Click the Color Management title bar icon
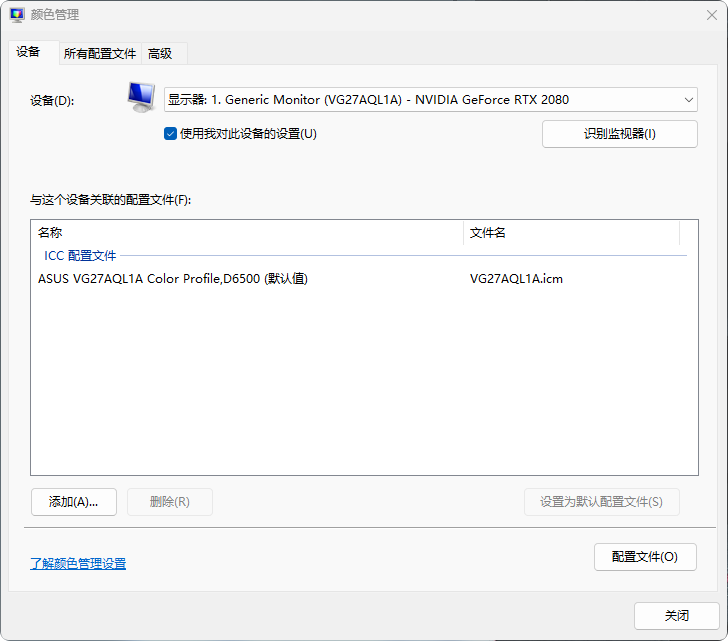The width and height of the screenshot is (728, 641). [17, 15]
